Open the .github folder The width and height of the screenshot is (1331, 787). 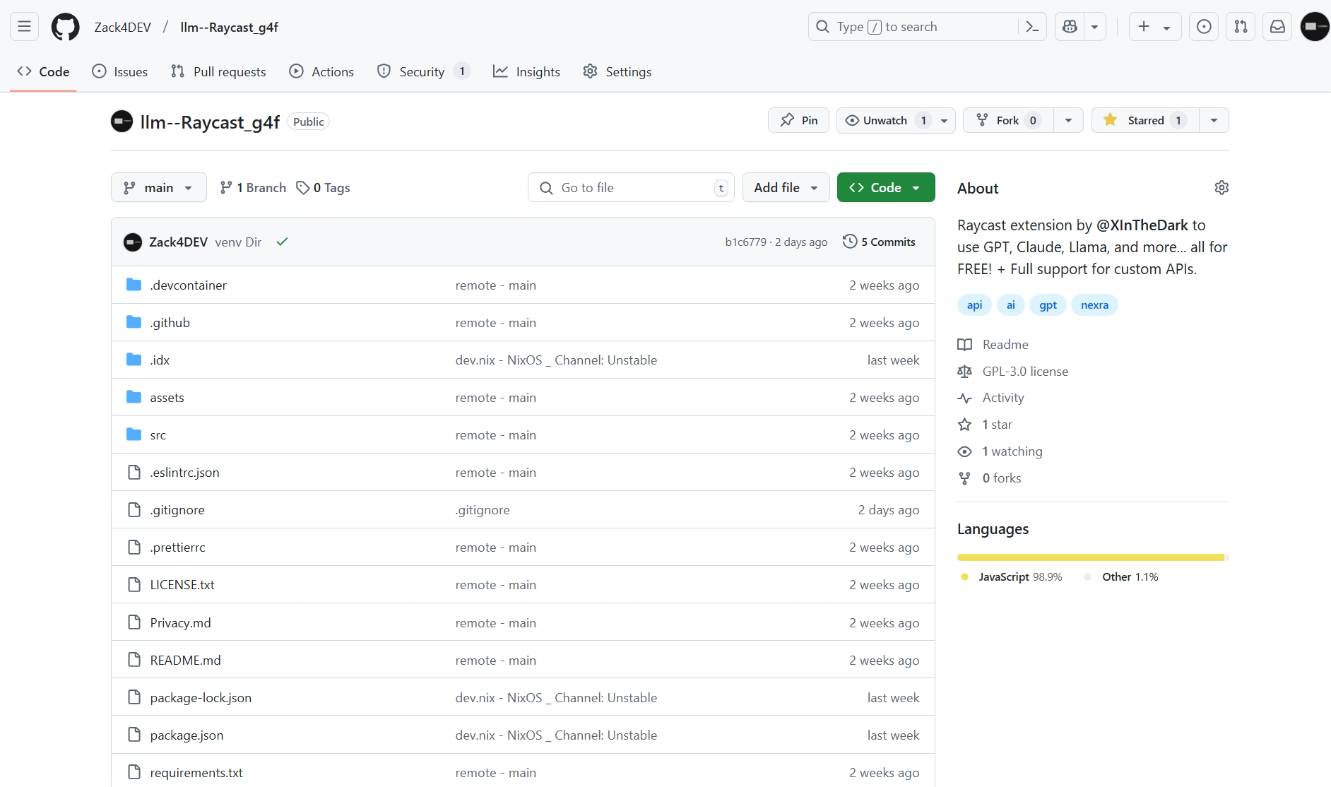pos(170,323)
